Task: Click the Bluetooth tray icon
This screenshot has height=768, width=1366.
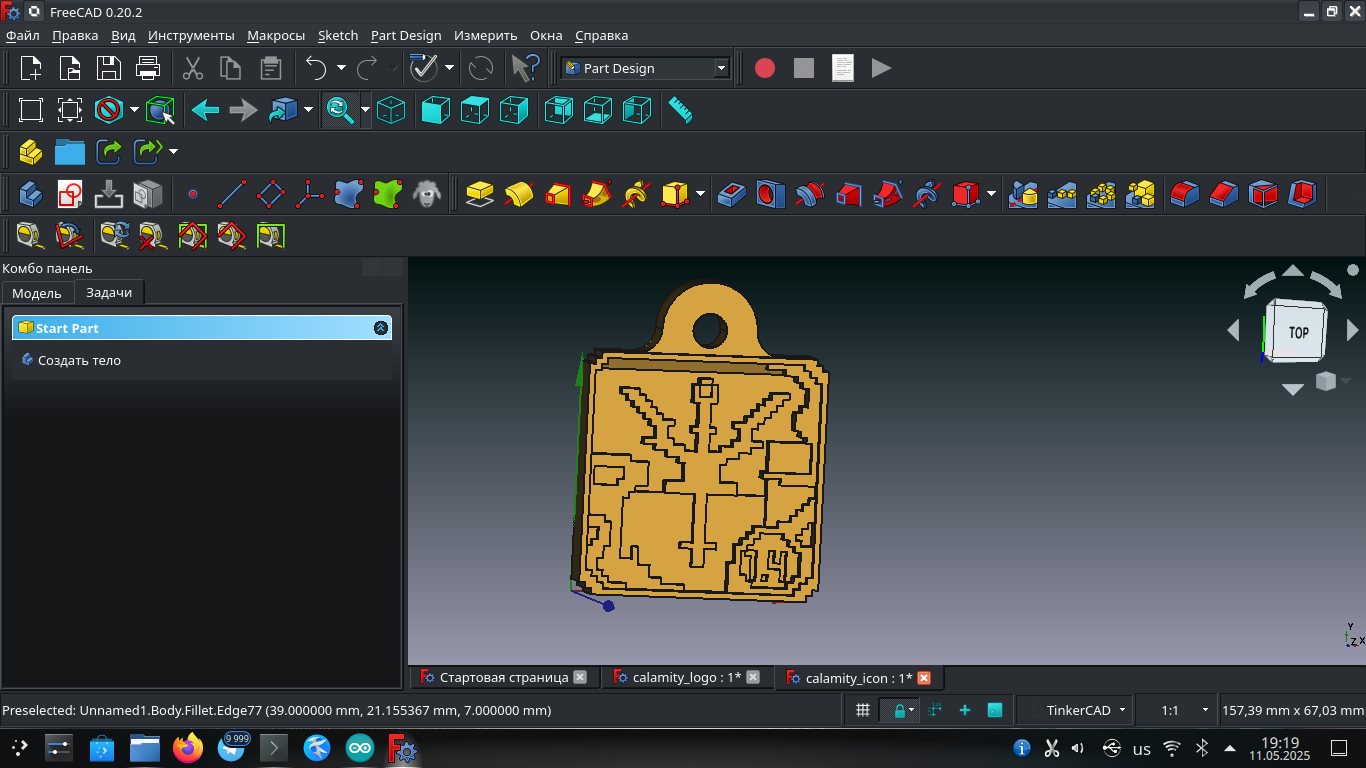Action: click(1203, 748)
